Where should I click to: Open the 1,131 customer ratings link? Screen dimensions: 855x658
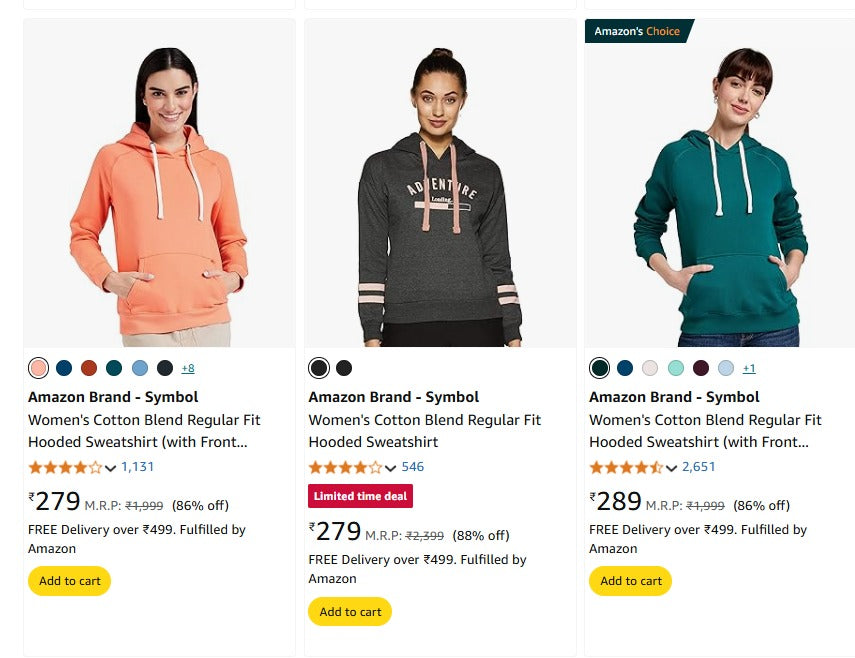[138, 467]
